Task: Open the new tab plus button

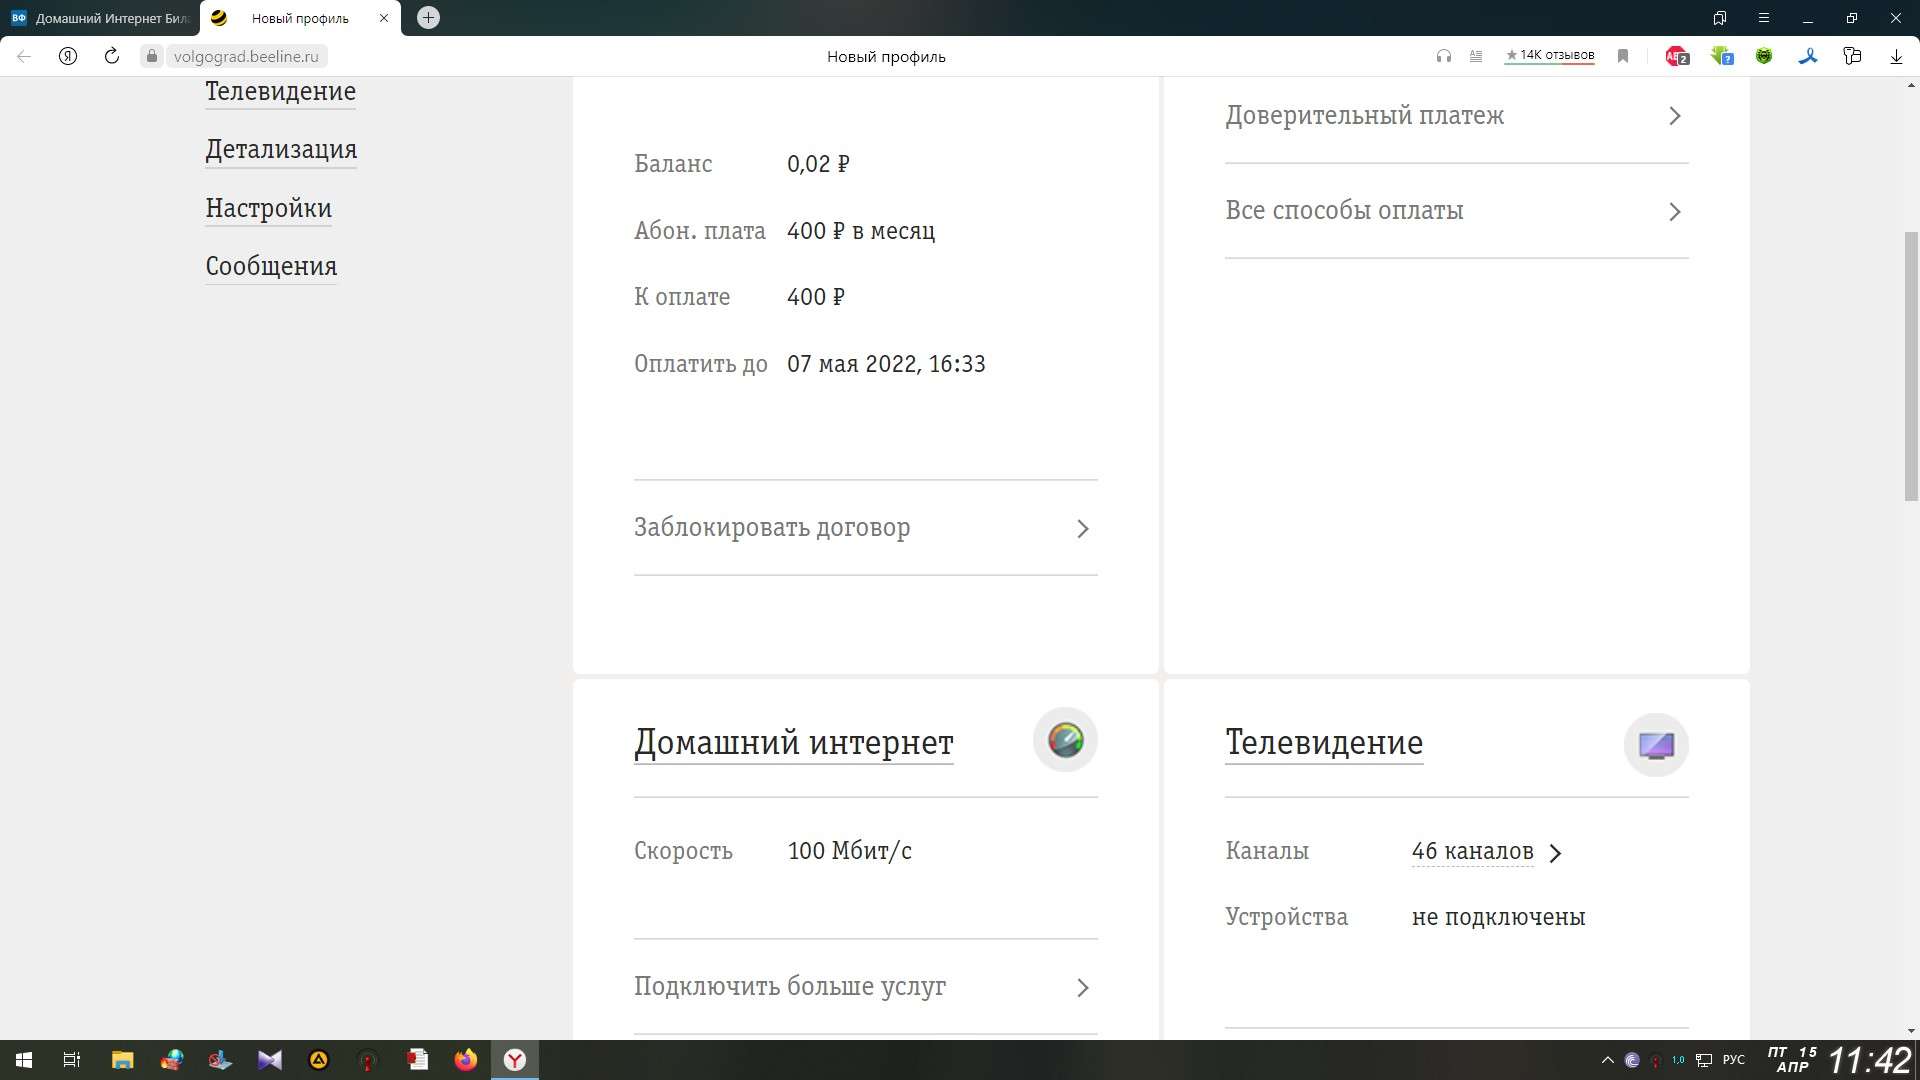Action: click(x=428, y=18)
